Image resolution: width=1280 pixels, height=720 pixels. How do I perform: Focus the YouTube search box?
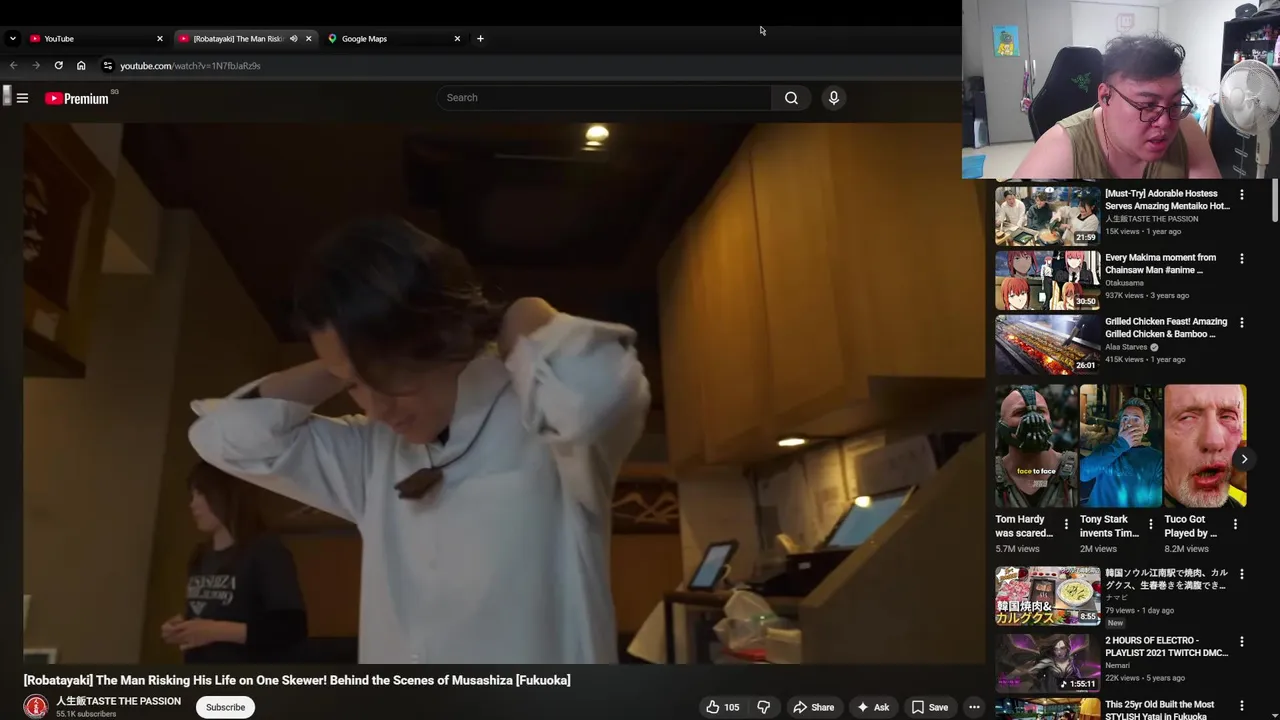[604, 98]
